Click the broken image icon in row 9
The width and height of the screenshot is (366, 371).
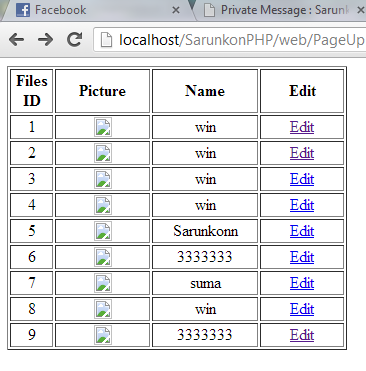tap(103, 335)
